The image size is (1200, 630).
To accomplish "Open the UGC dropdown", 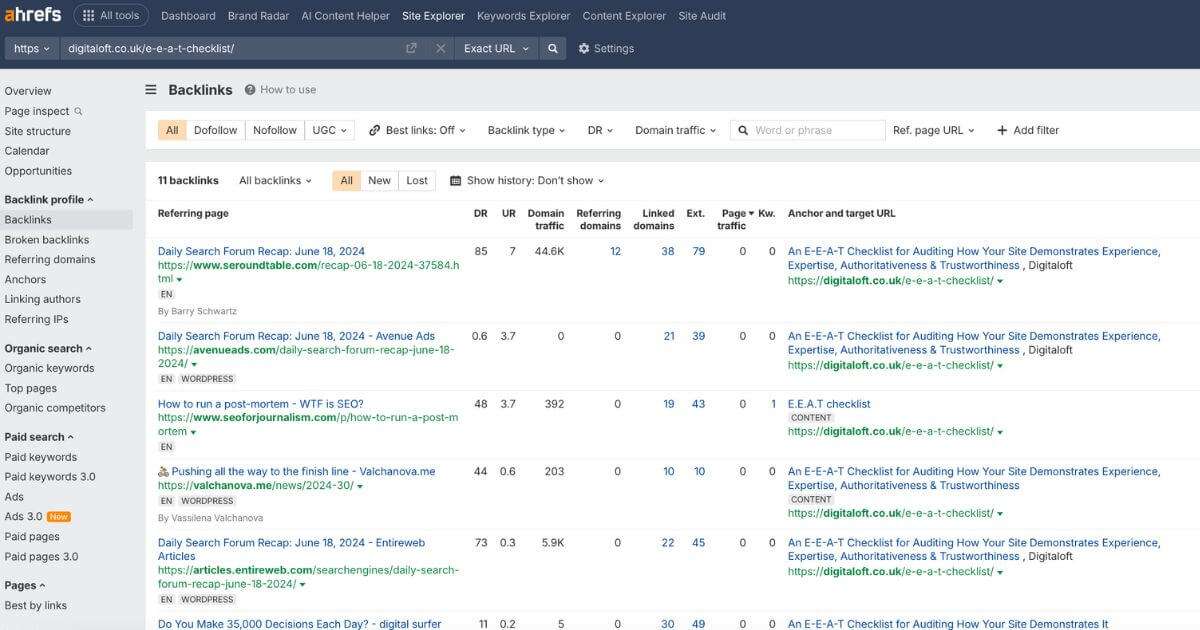I will 330,130.
